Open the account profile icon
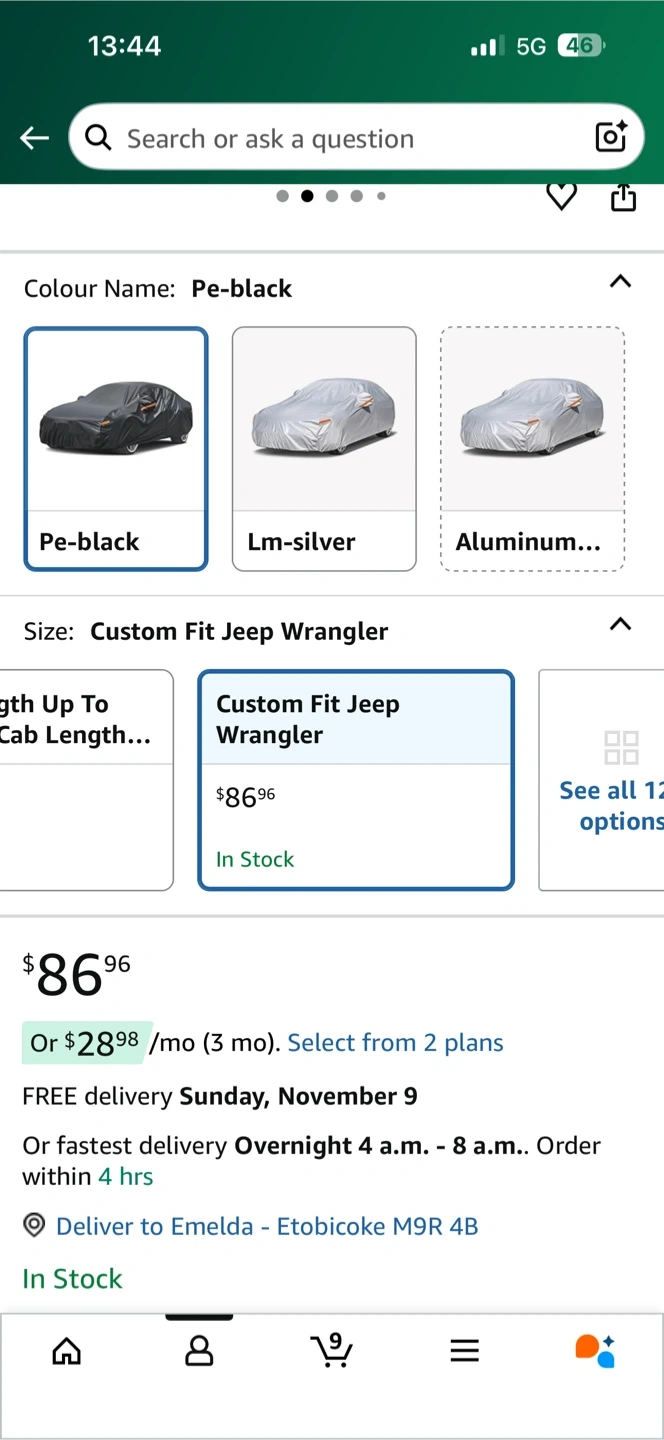 (199, 1351)
